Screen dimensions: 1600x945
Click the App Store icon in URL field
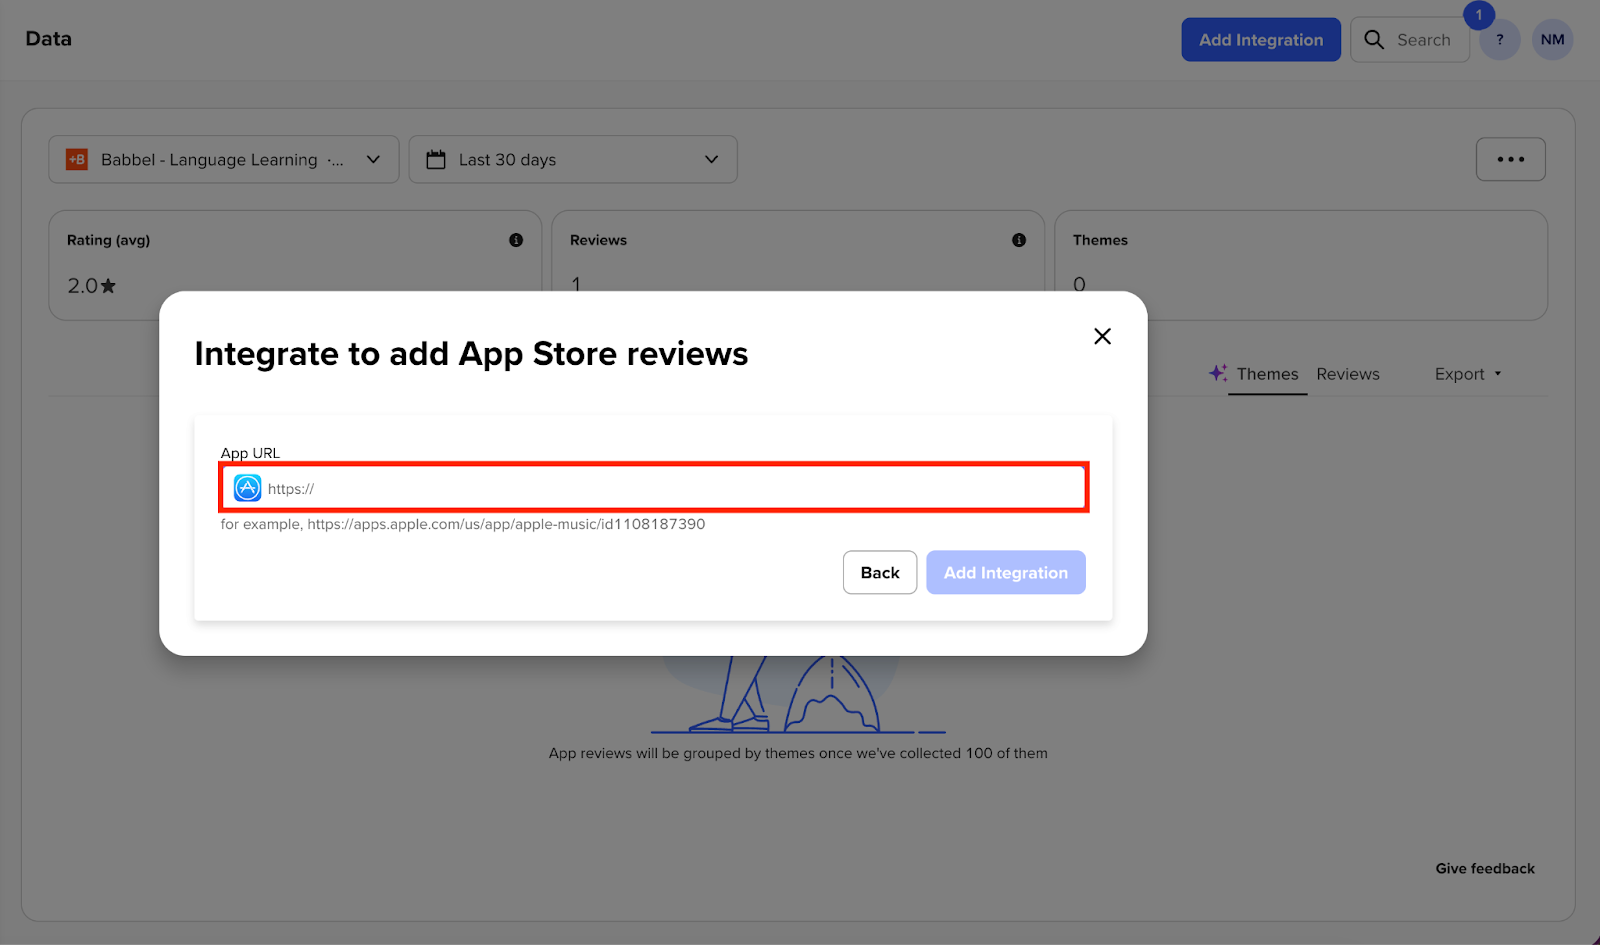pos(247,488)
